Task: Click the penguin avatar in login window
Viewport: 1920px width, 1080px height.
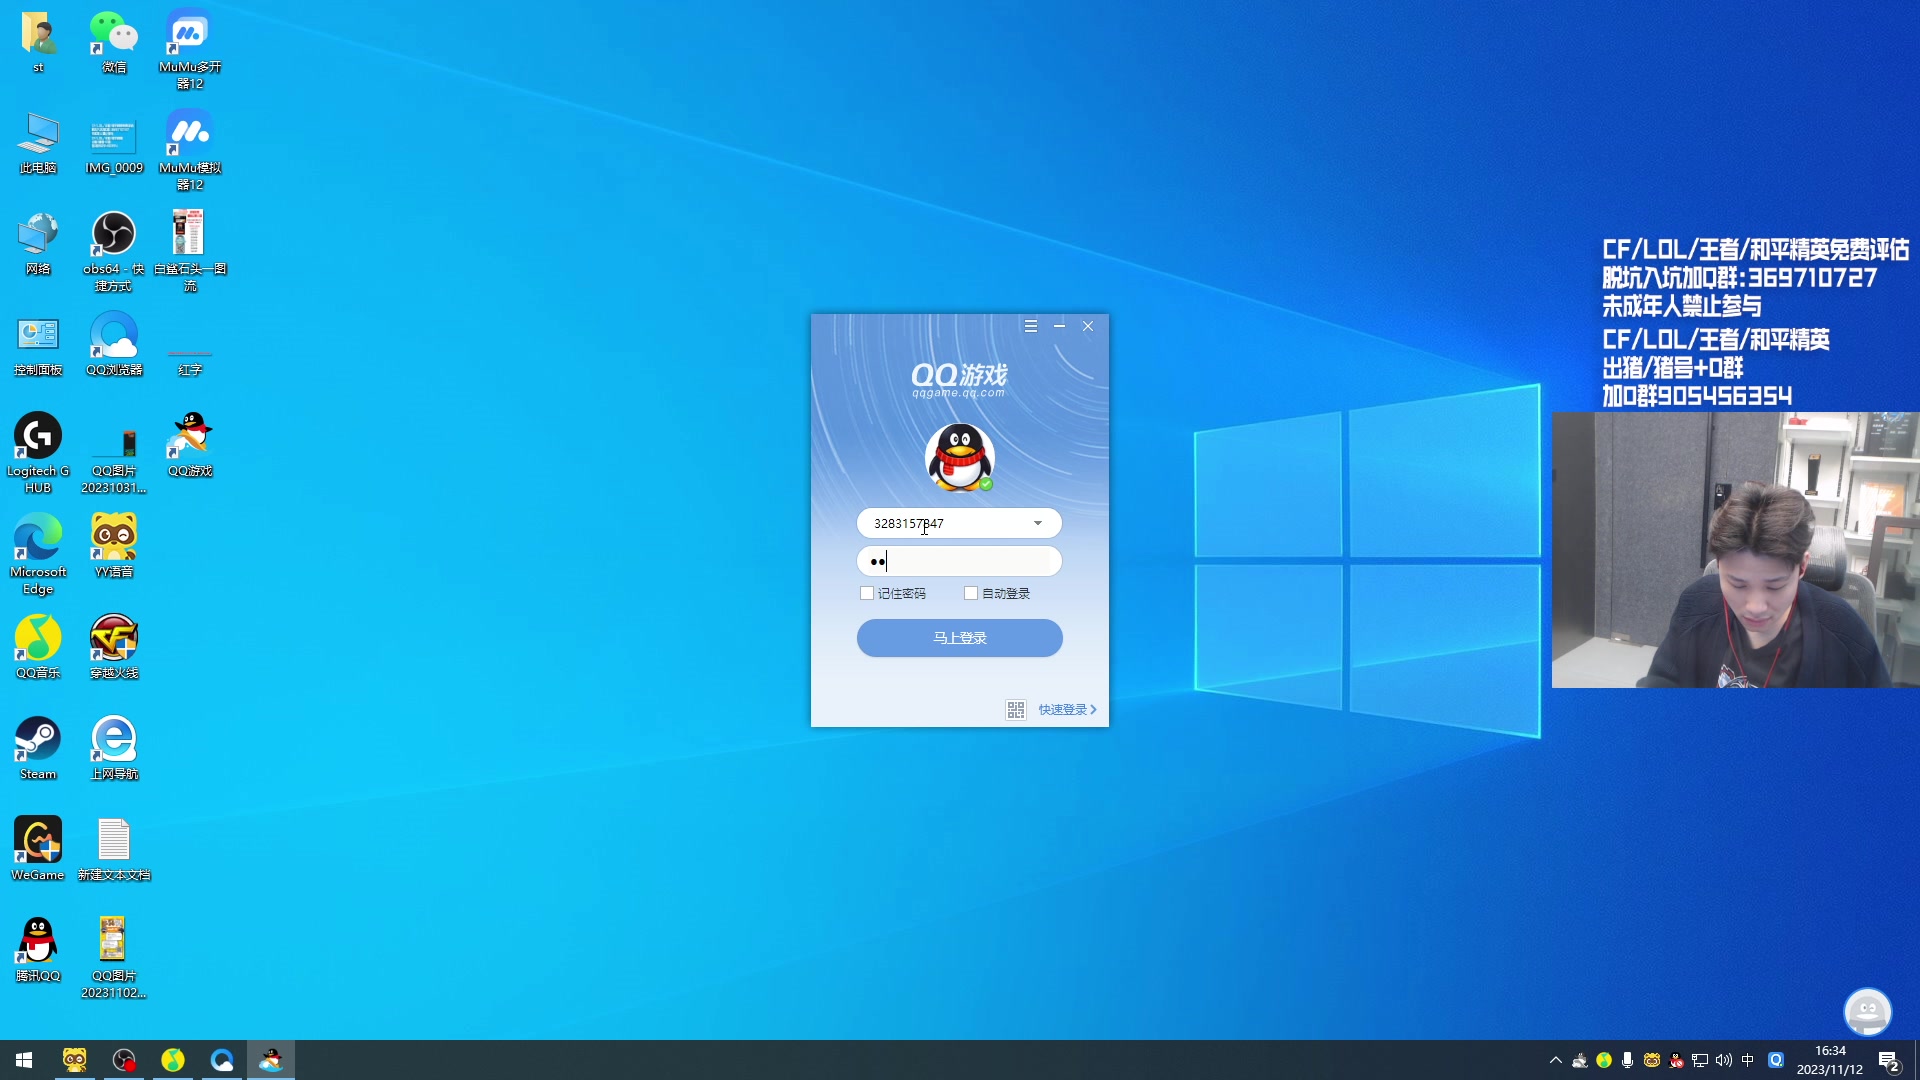Action: coord(959,458)
